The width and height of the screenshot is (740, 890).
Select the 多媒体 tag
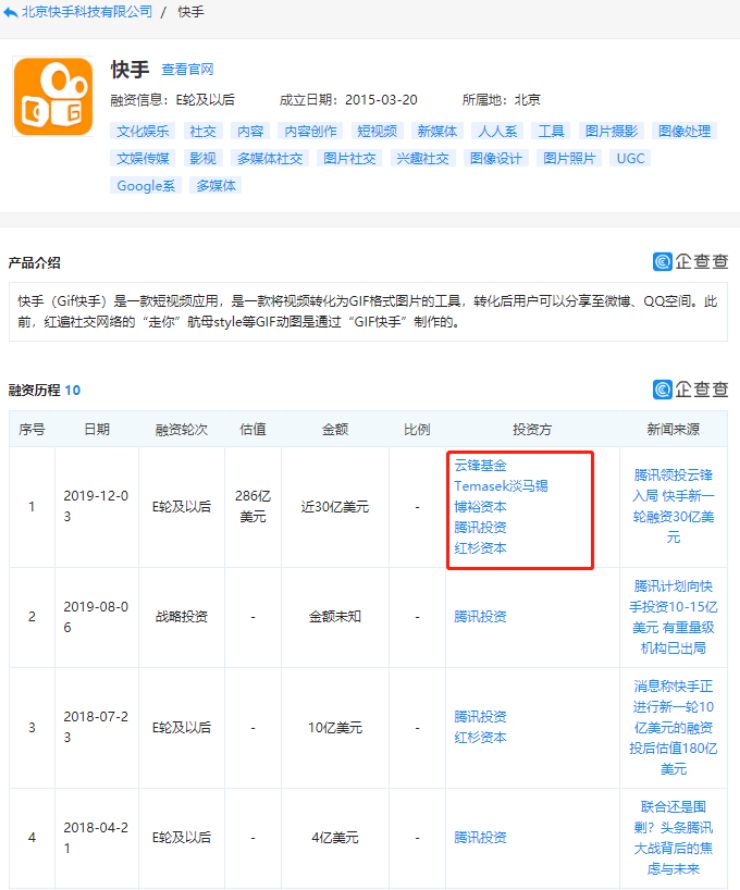(x=216, y=186)
